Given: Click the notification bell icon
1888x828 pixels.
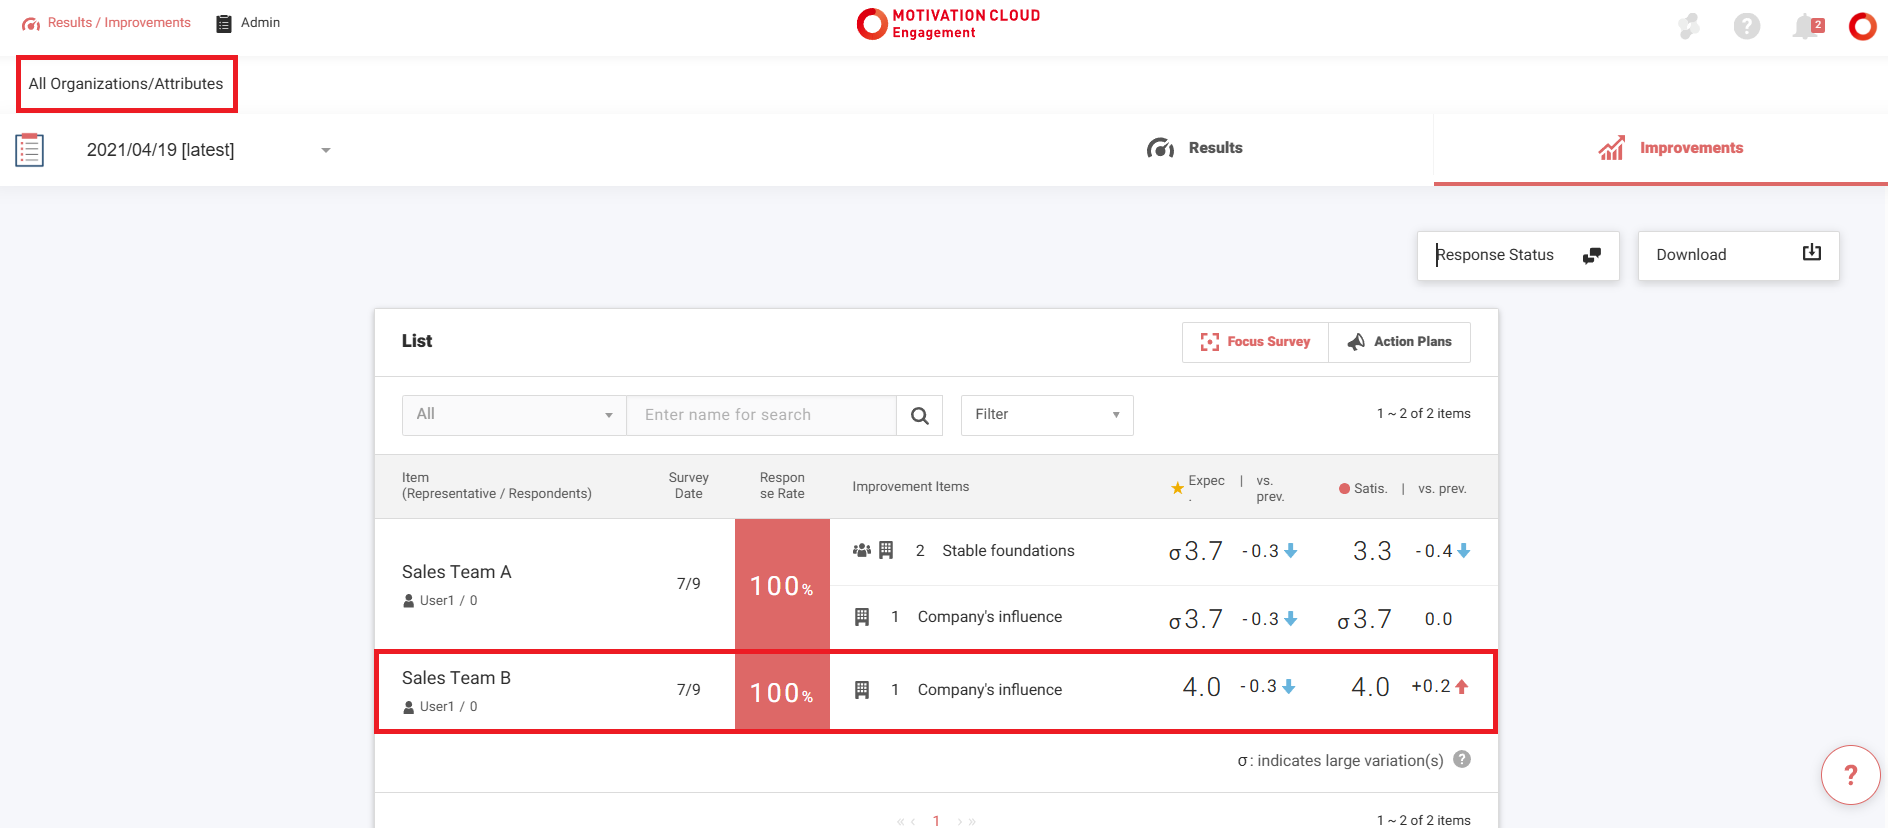Looking at the screenshot, I should (x=1806, y=26).
